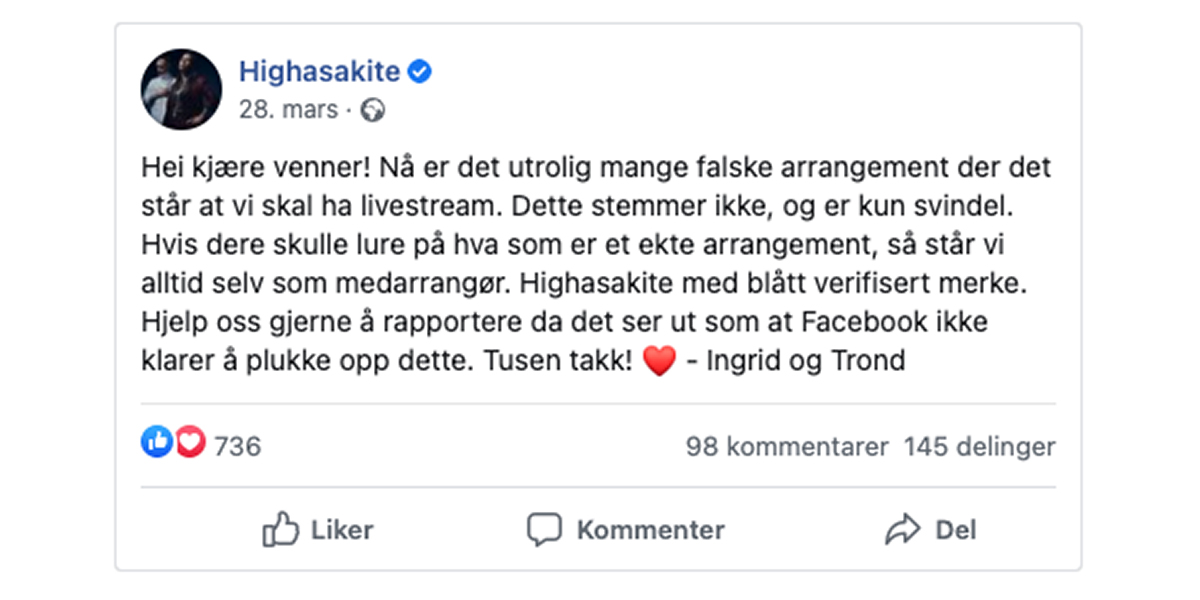Image resolution: width=1200 pixels, height=600 pixels.
Task: Click the globe public-privacy icon
Action: click(374, 111)
